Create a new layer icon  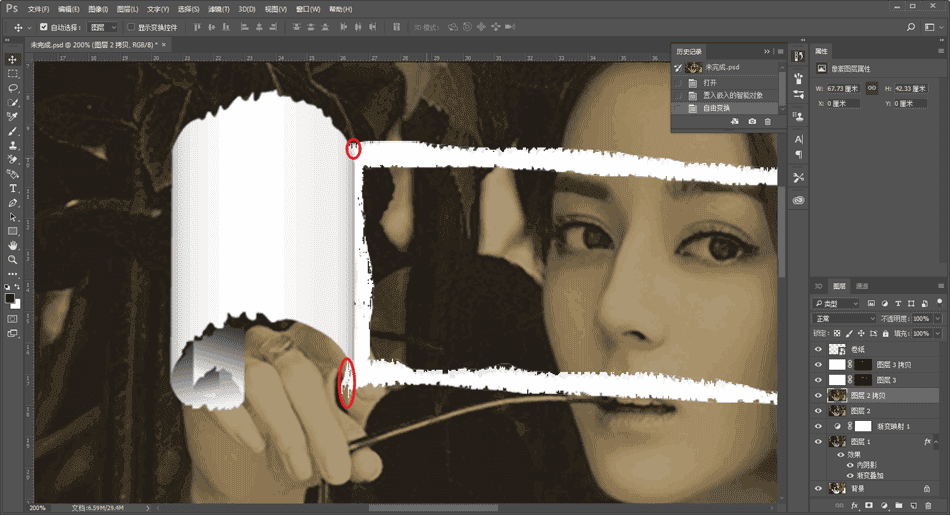tap(914, 505)
